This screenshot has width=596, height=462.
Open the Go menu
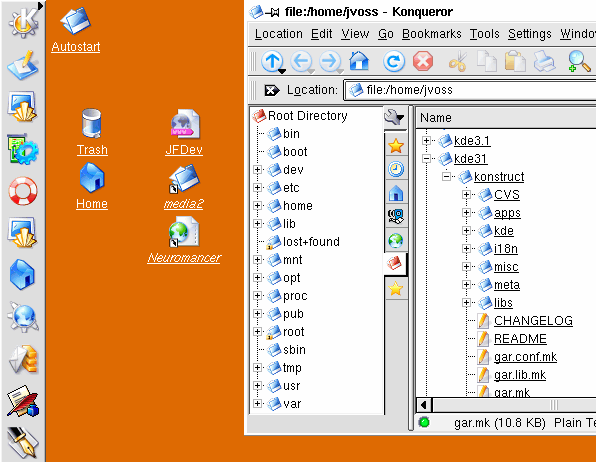(x=385, y=34)
